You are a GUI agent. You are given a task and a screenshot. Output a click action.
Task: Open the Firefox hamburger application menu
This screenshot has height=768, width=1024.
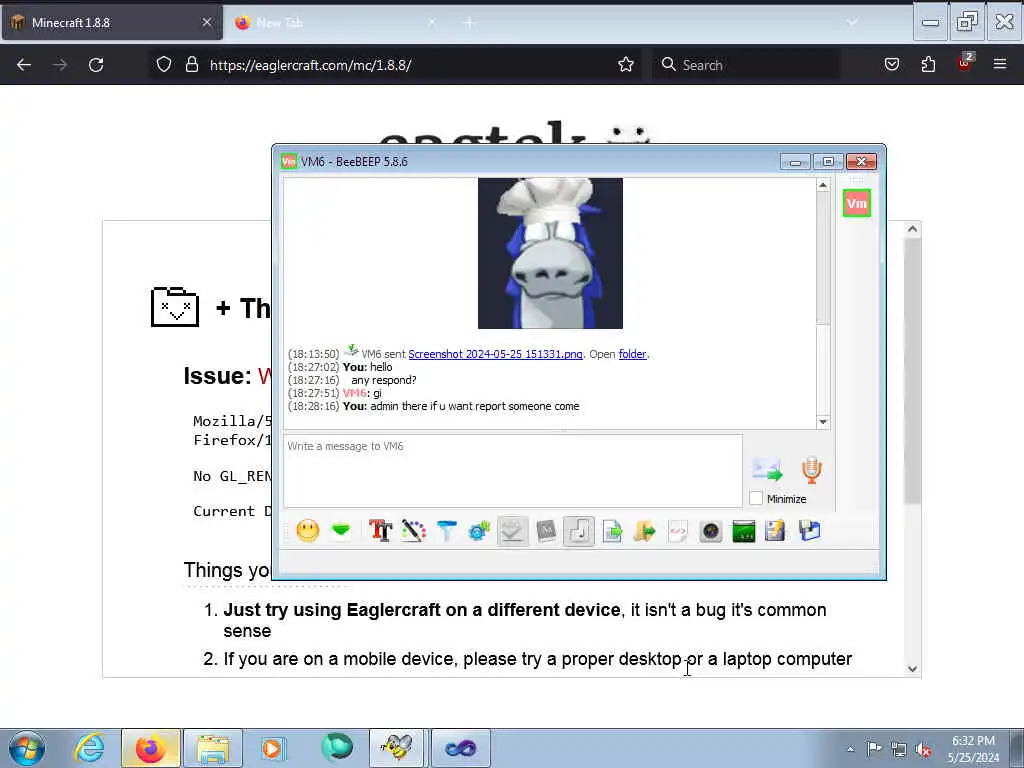tap(1000, 65)
